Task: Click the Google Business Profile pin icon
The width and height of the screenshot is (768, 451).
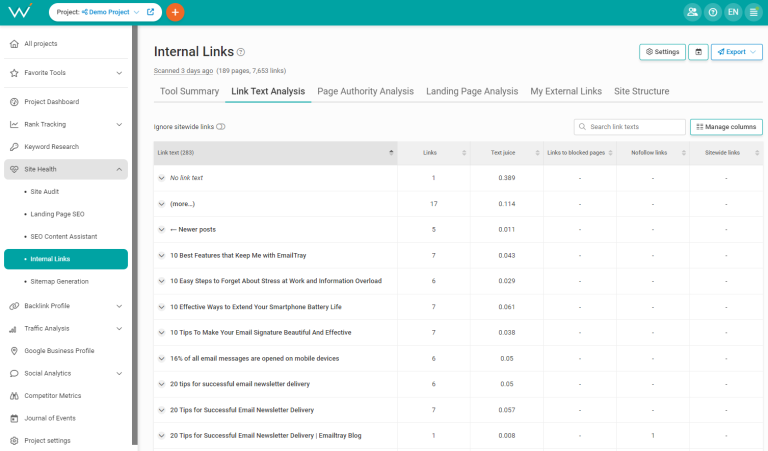Action: pyautogui.click(x=14, y=351)
